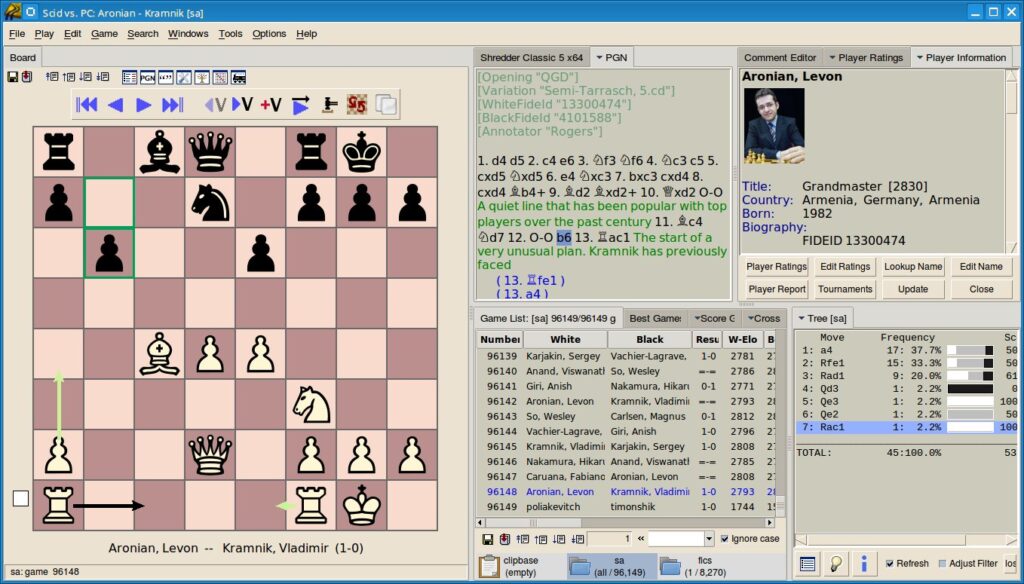Open the Shredder S5 engine icon
Image resolution: width=1024 pixels, height=584 pixels.
[357, 105]
